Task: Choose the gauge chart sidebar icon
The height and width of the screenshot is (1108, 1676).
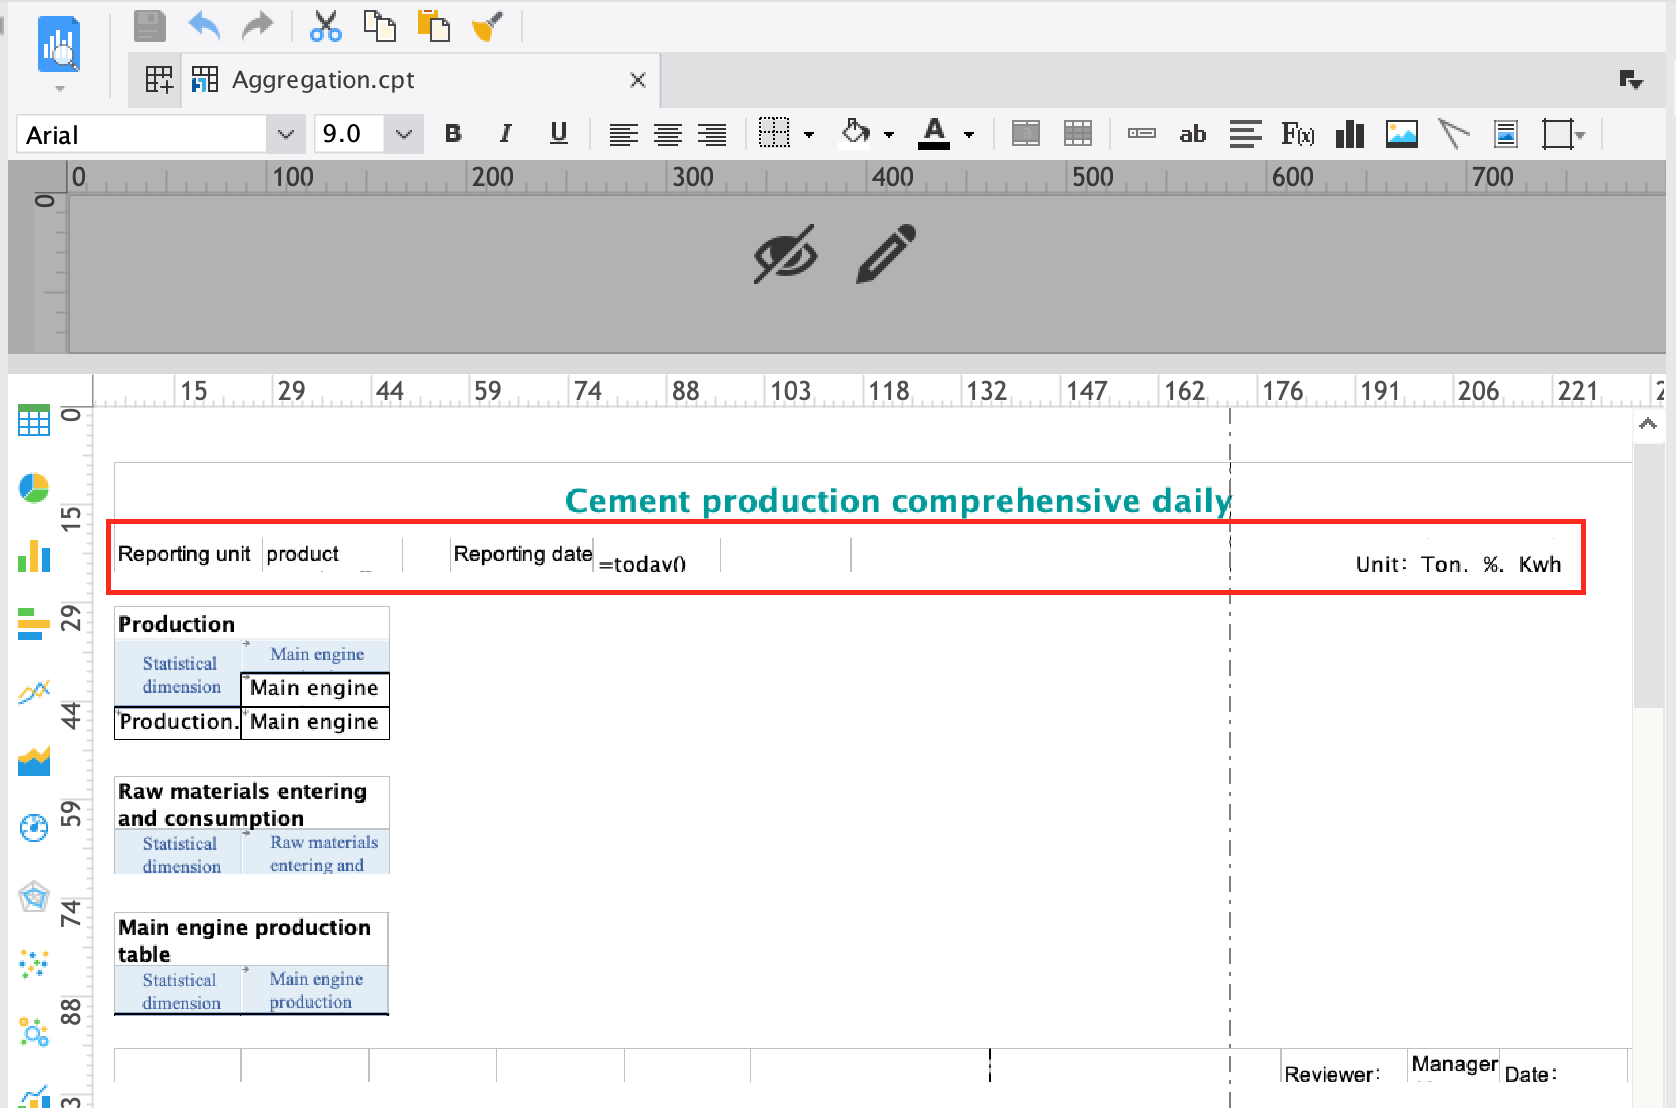Action: pyautogui.click(x=34, y=828)
